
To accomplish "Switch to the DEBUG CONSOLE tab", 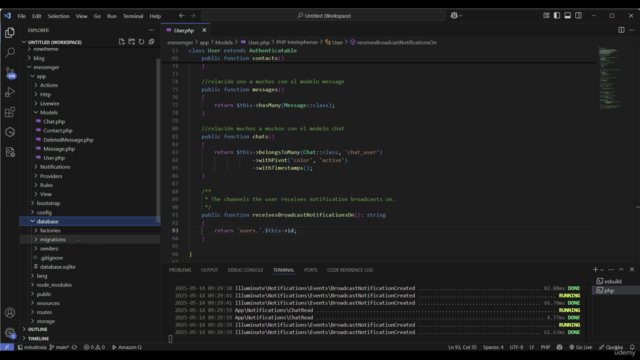I will (245, 270).
